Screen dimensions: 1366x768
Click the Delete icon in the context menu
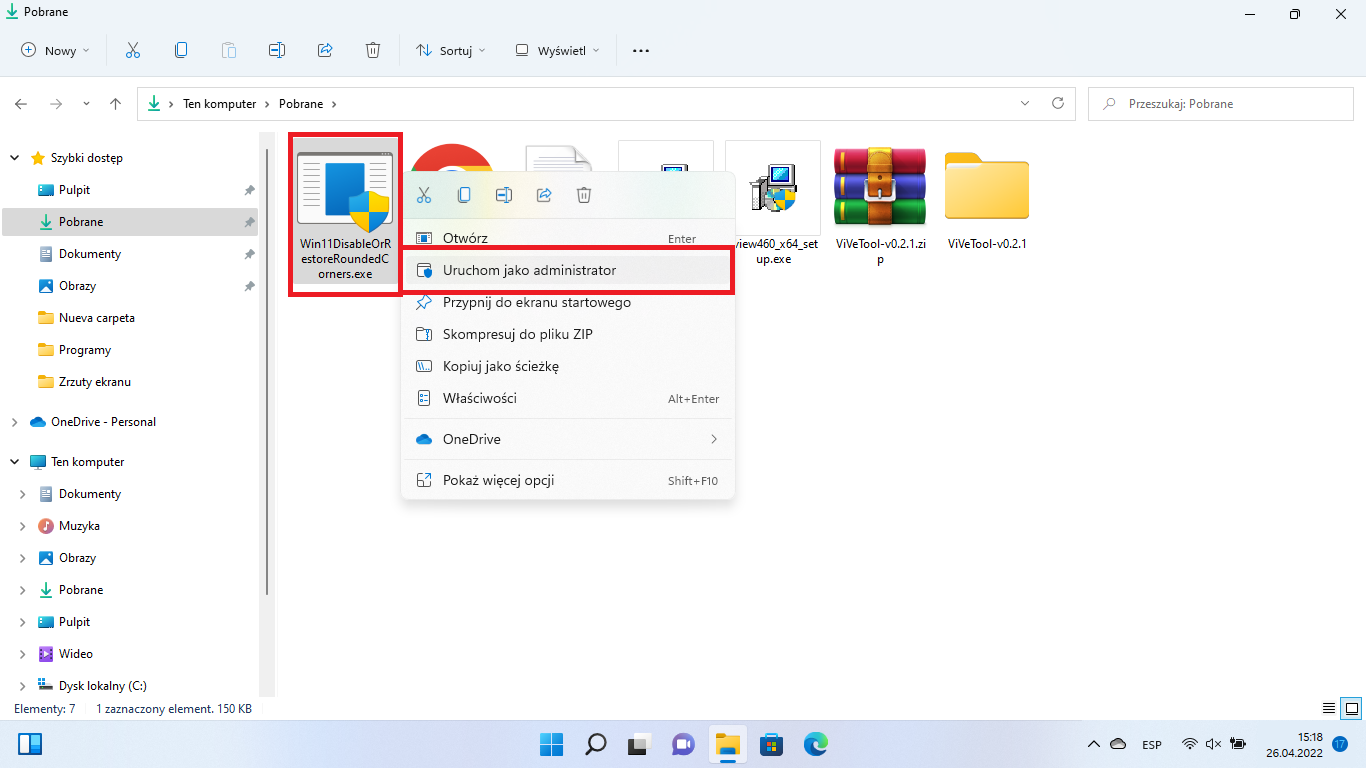(x=584, y=195)
